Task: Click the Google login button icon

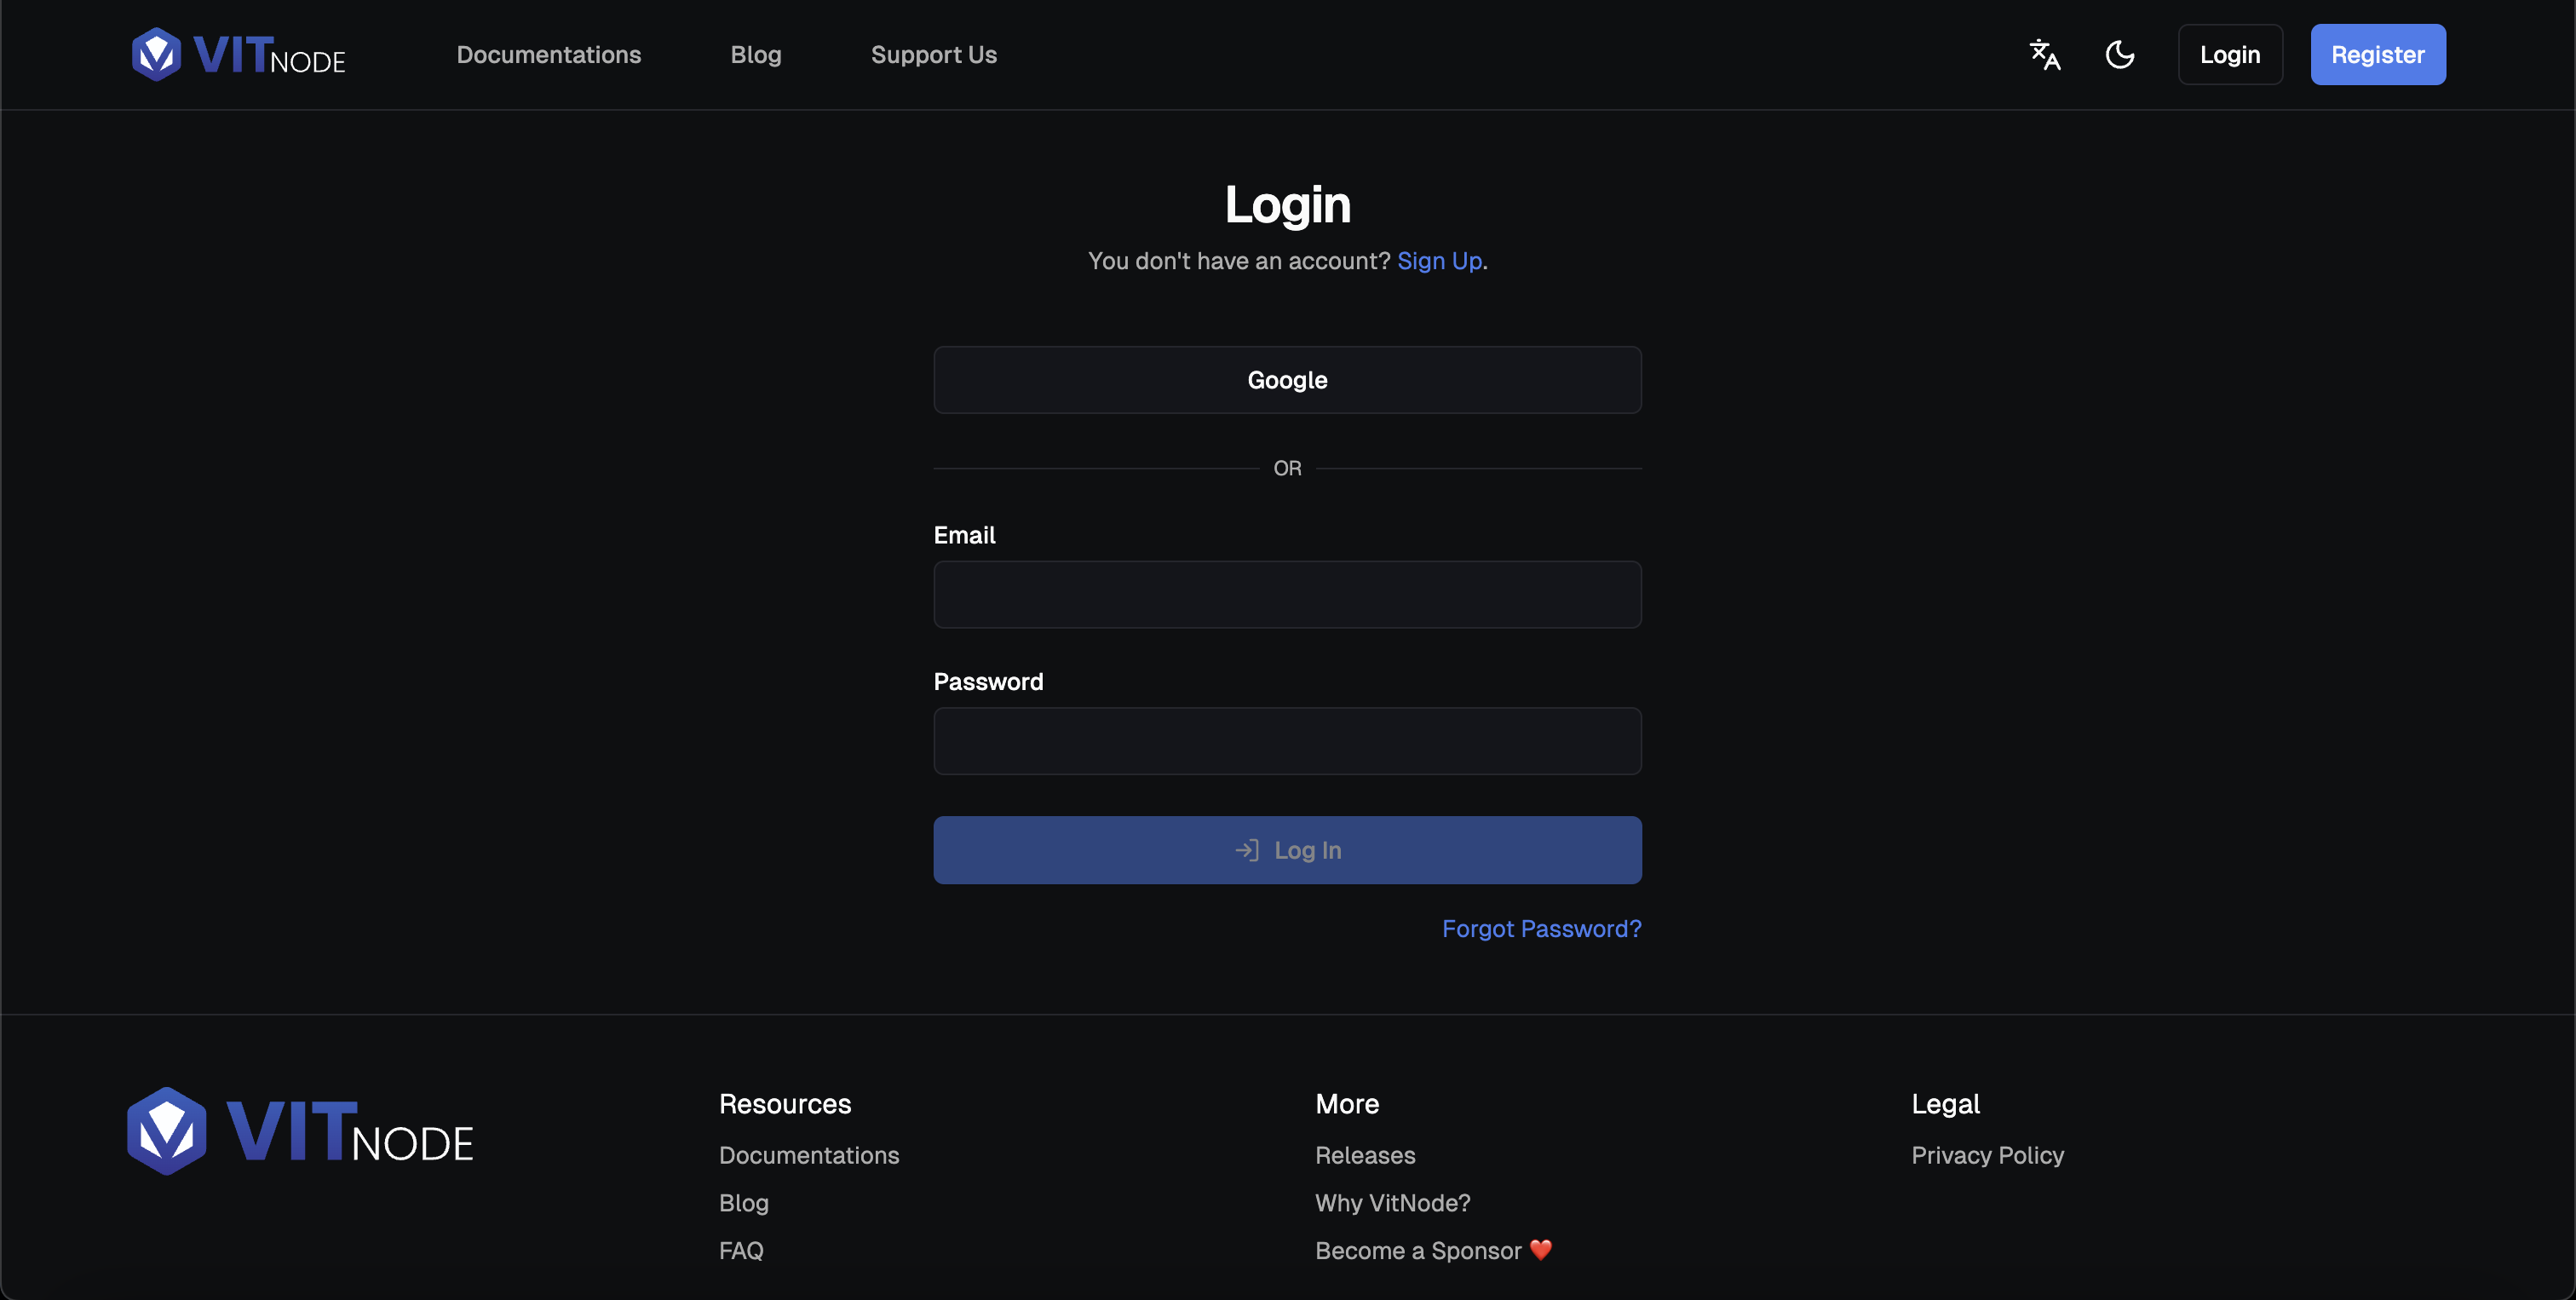Action: pyautogui.click(x=1286, y=380)
